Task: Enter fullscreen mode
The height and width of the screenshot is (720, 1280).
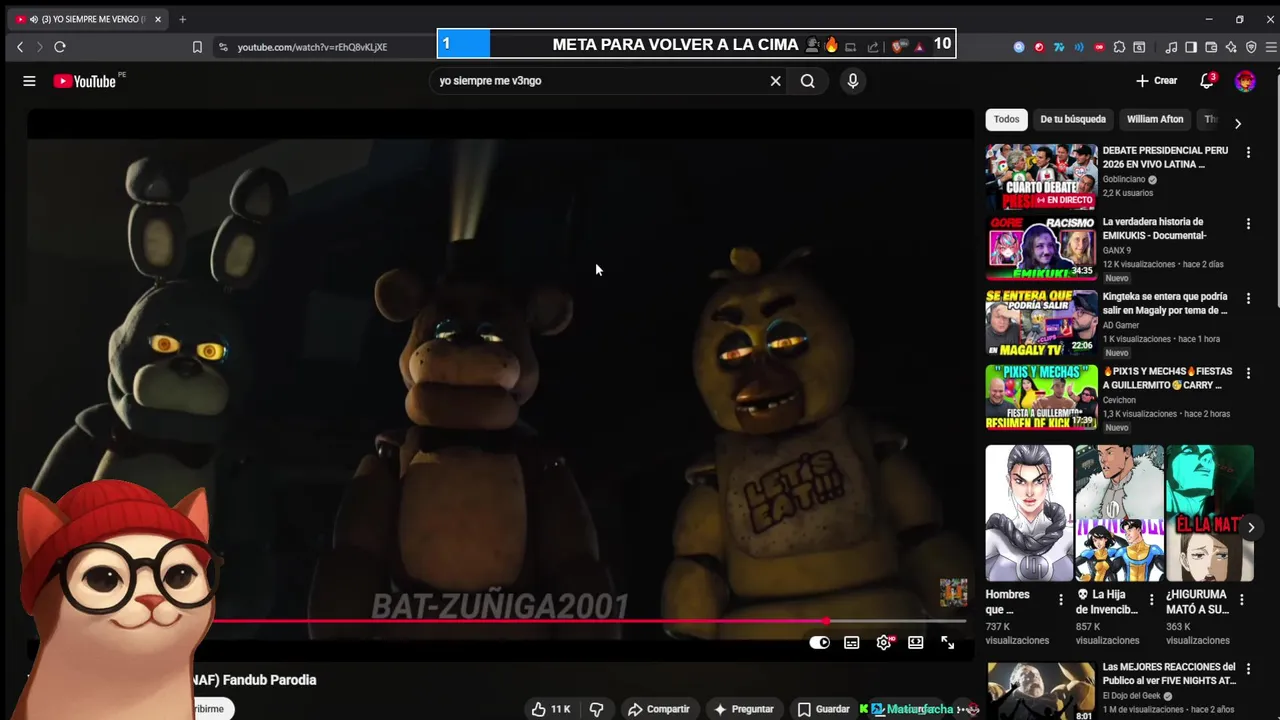Action: [948, 643]
